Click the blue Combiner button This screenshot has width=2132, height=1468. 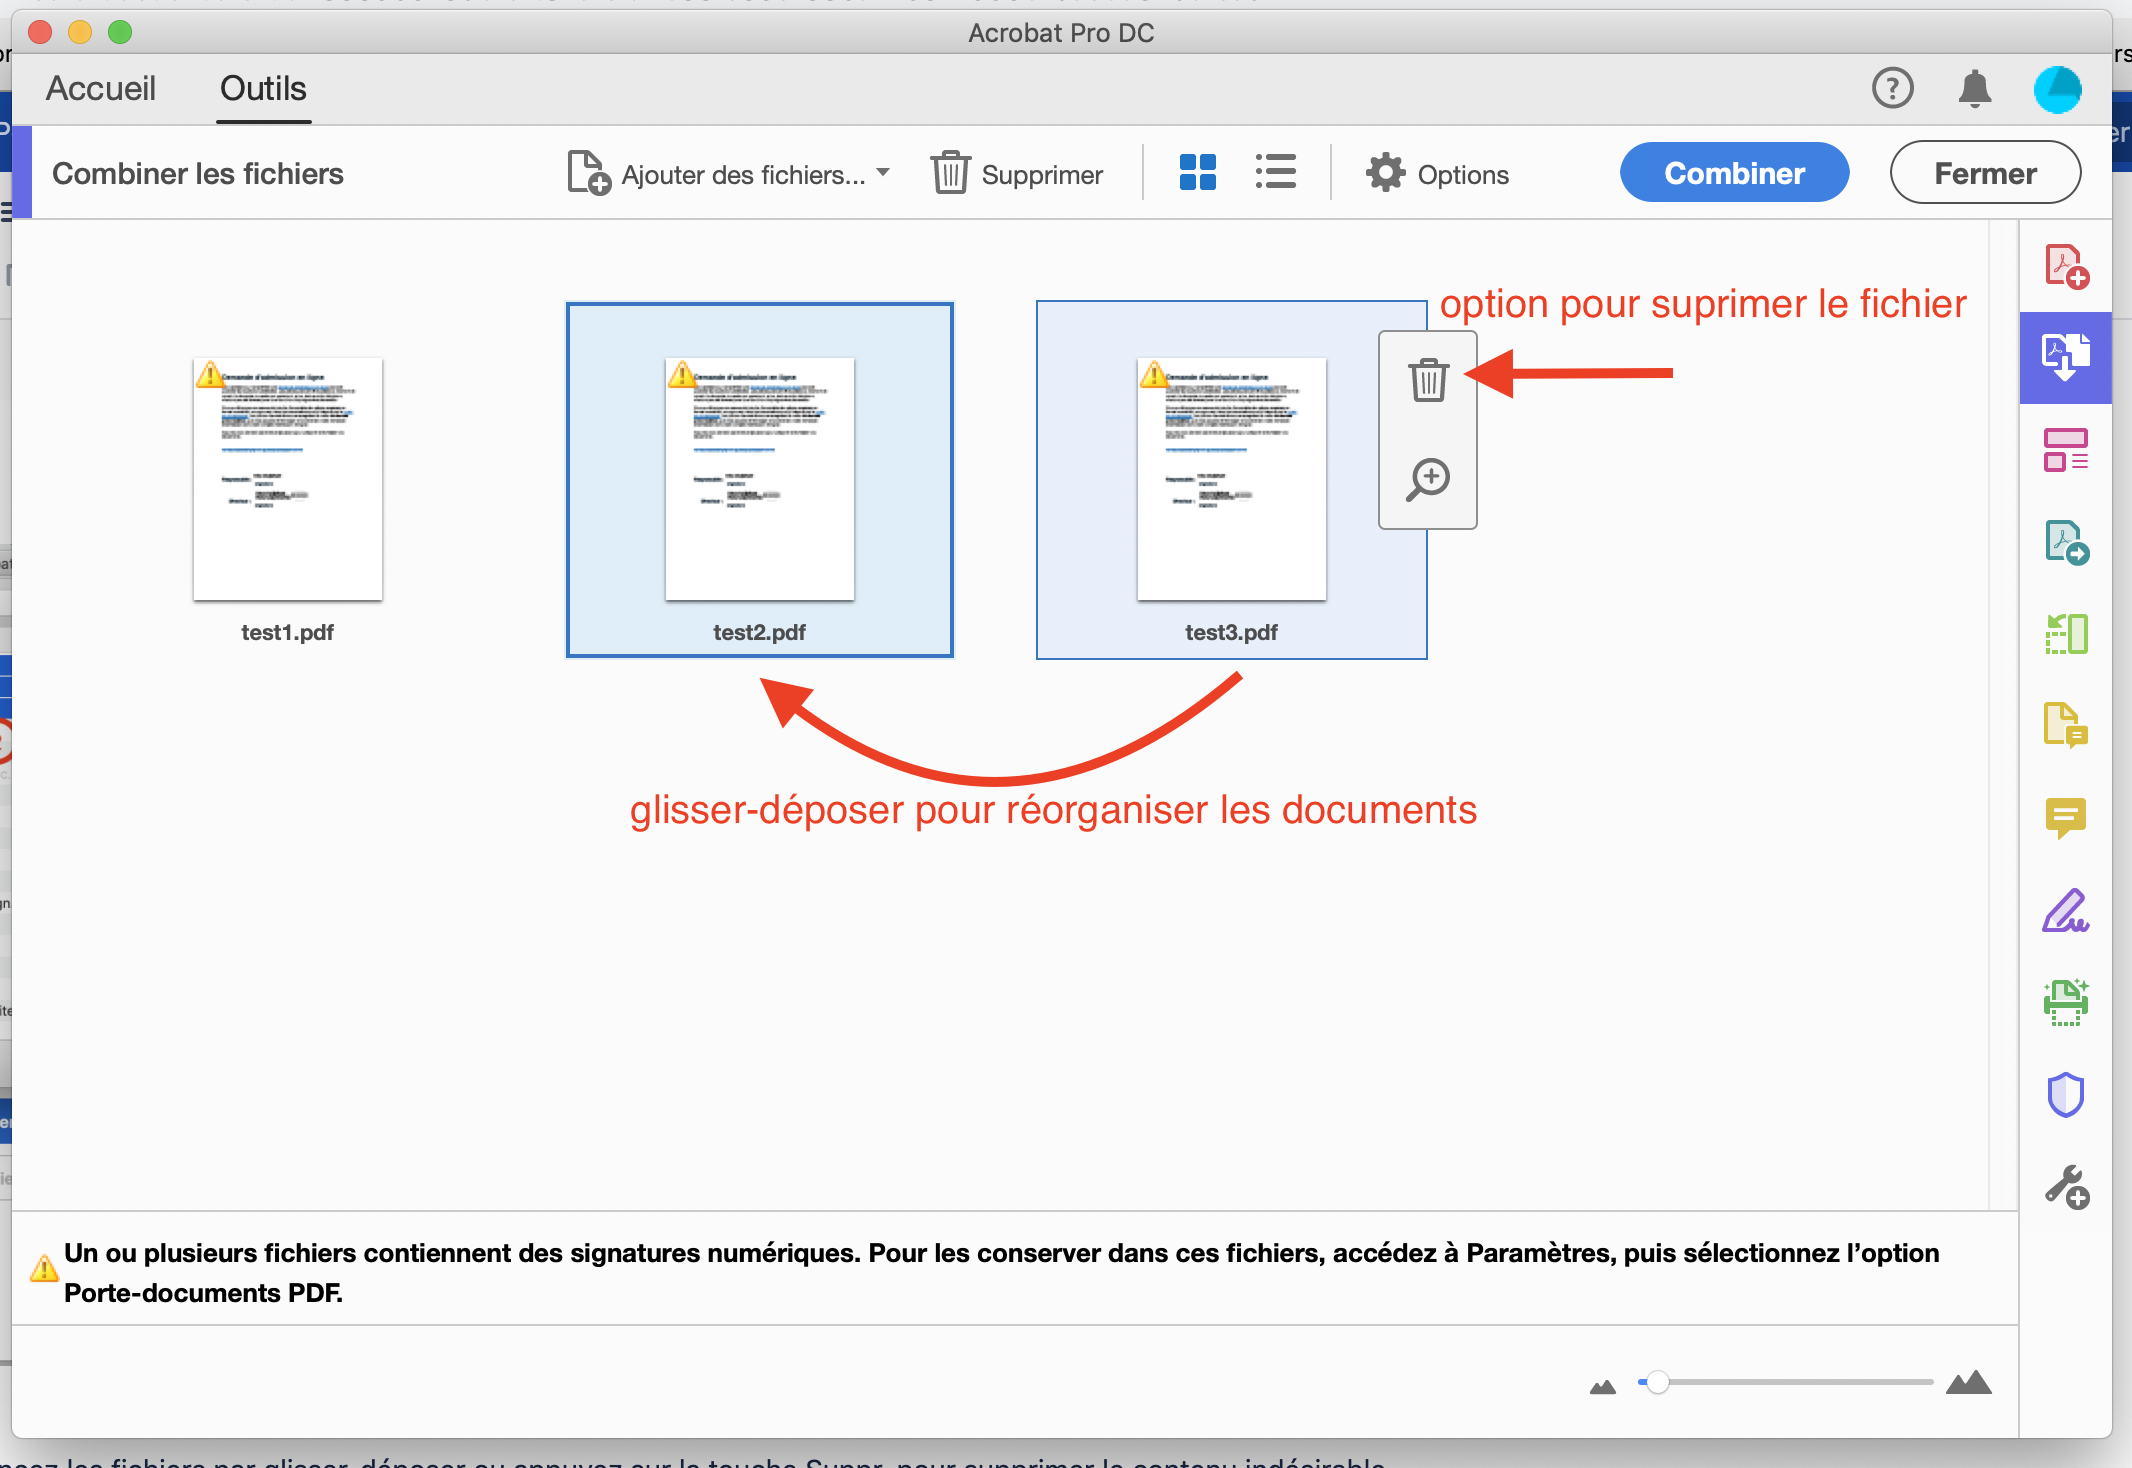pos(1734,173)
